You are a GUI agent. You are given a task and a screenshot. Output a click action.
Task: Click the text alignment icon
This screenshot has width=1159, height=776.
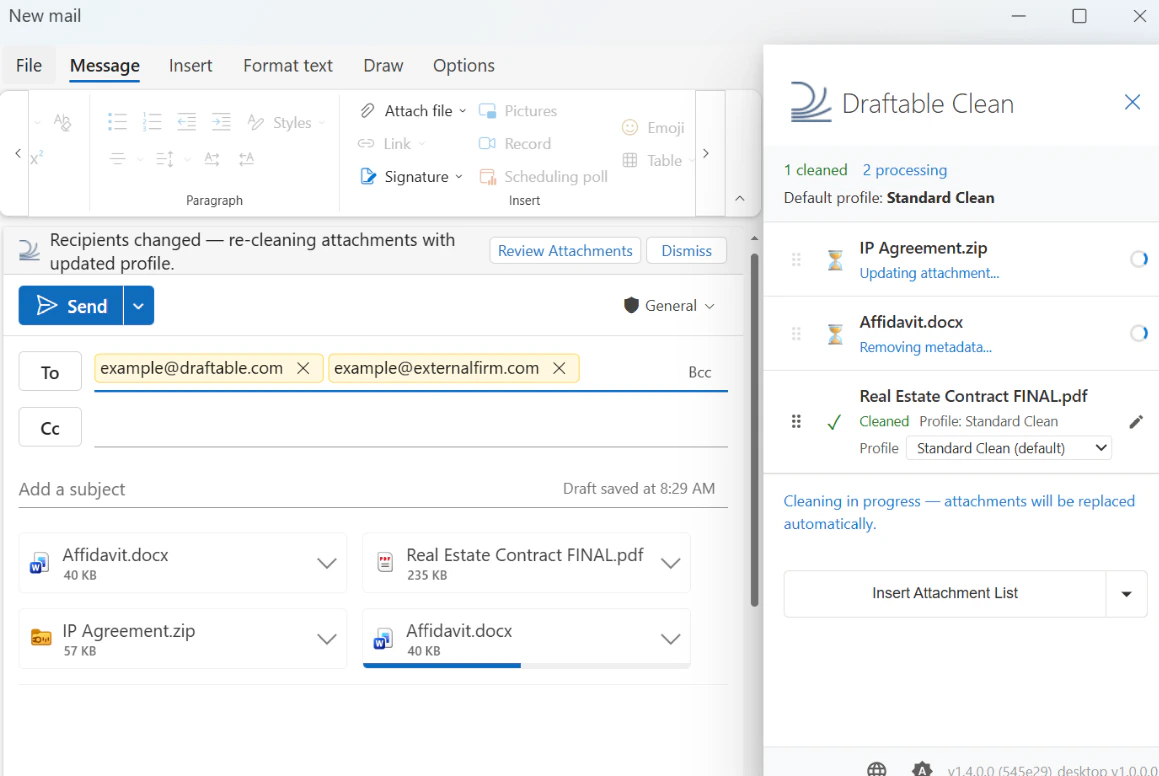118,158
